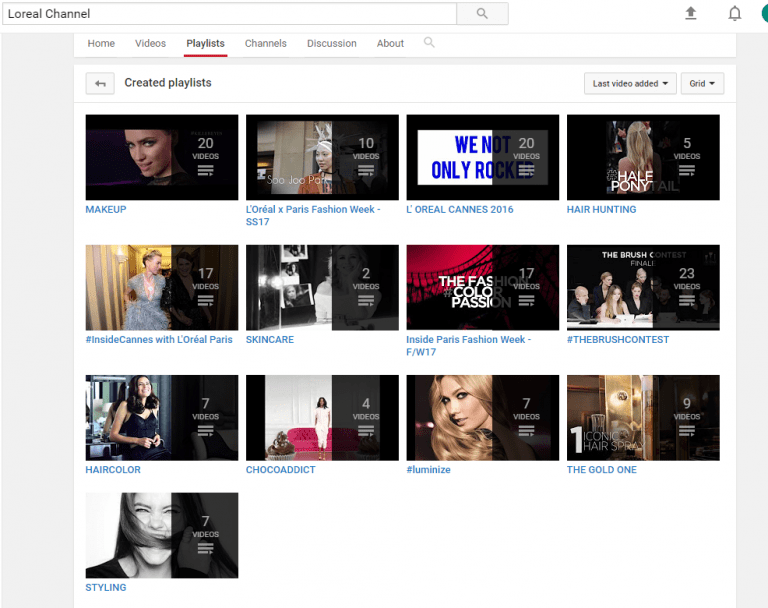
Task: Click the Loreal Channel search field
Action: (x=229, y=14)
